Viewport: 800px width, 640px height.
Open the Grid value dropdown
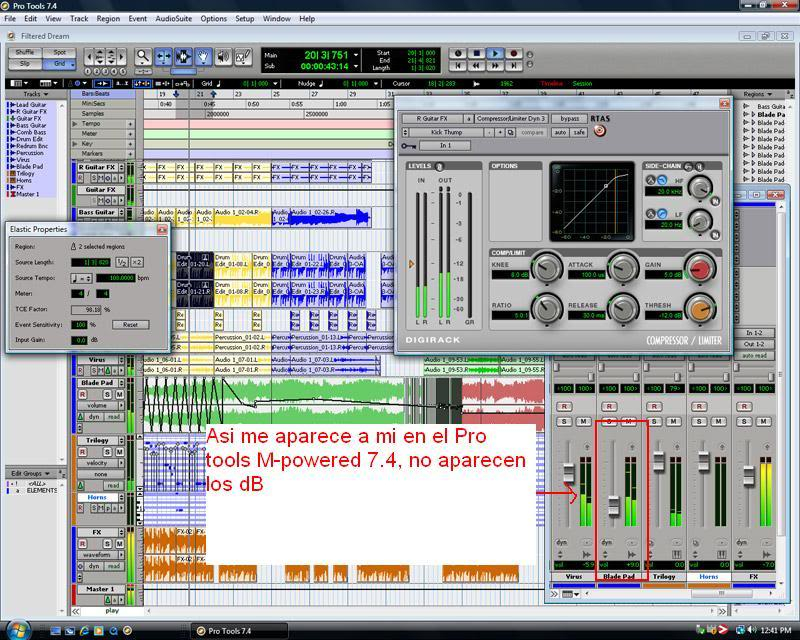pos(276,84)
